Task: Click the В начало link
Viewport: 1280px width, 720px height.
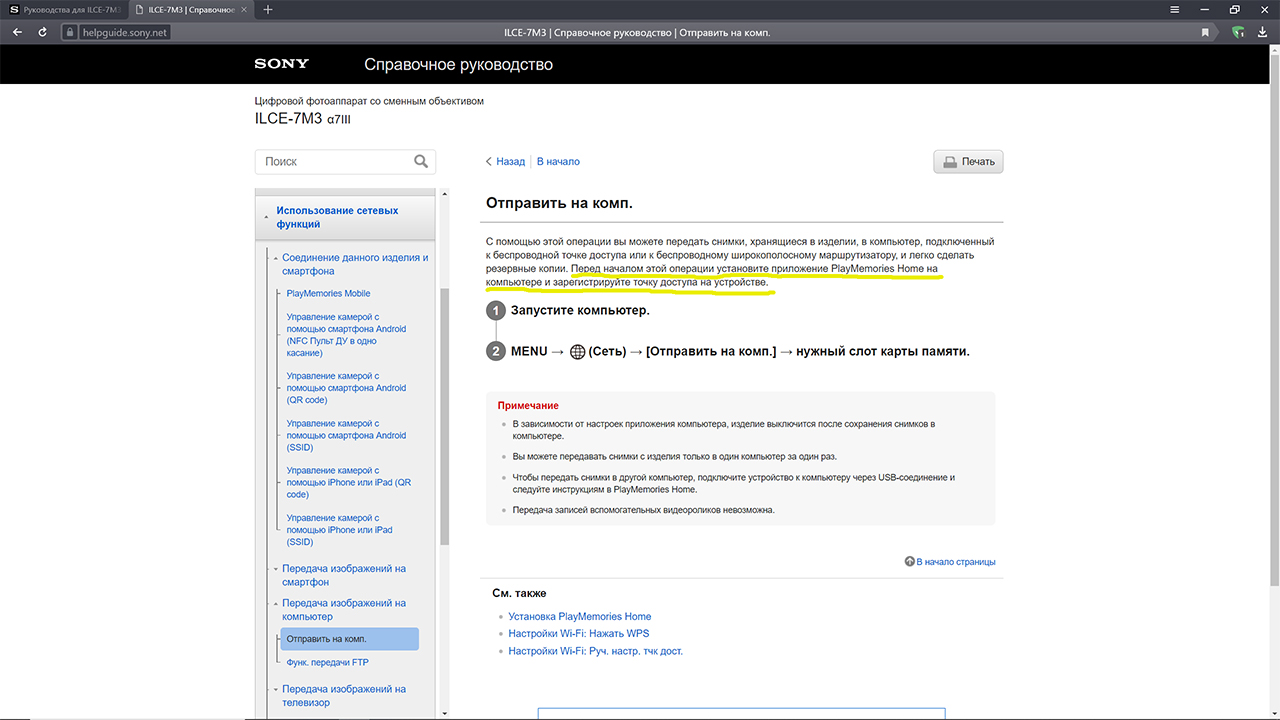Action: click(x=558, y=161)
